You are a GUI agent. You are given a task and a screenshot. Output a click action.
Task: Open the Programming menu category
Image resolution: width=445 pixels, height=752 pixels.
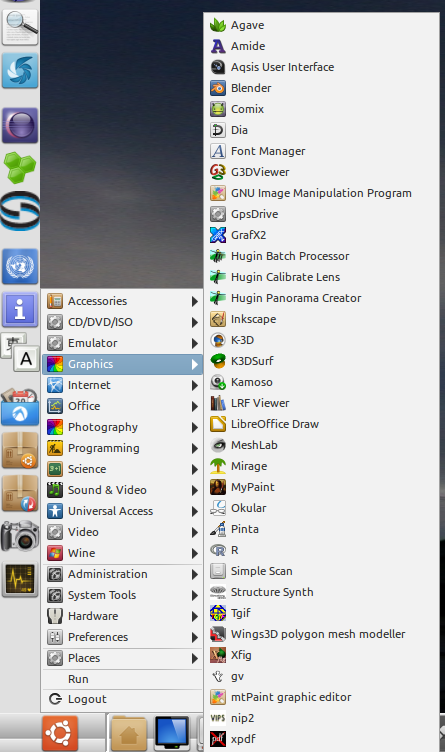click(122, 448)
